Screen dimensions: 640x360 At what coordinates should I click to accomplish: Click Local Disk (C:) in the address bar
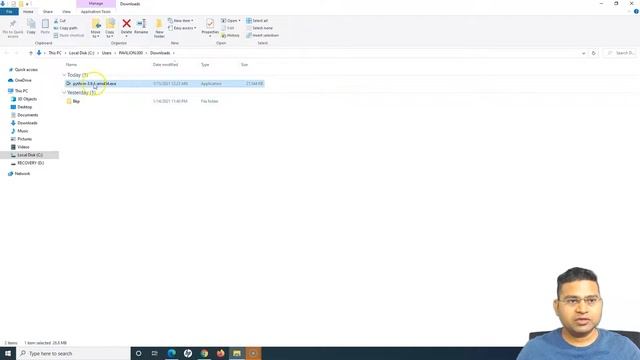(81, 53)
